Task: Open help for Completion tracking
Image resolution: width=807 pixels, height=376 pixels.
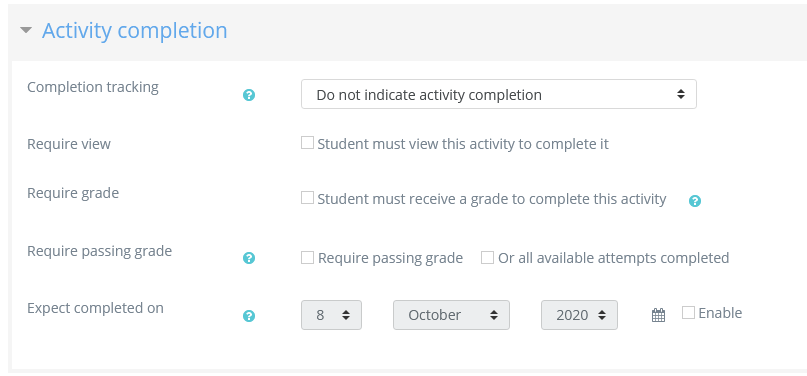Action: pos(249,95)
